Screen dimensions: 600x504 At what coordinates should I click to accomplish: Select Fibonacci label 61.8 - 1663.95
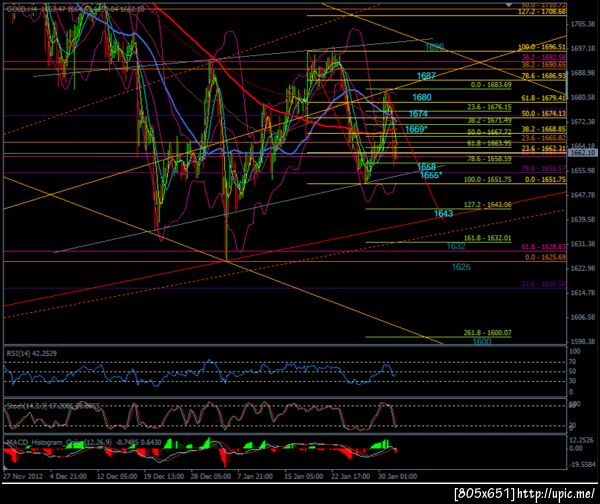pos(489,143)
